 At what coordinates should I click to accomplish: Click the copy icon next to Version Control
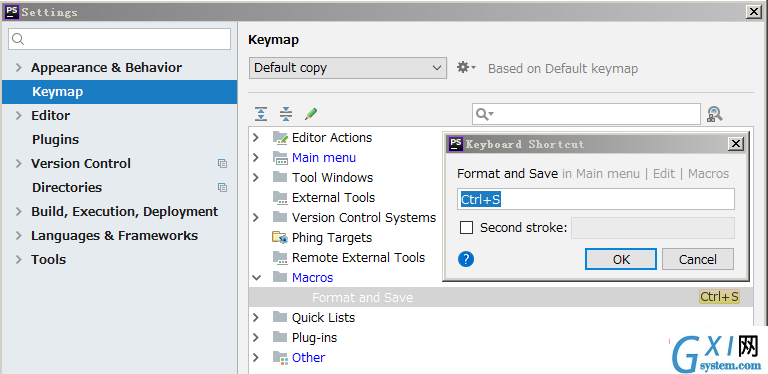[x=222, y=164]
